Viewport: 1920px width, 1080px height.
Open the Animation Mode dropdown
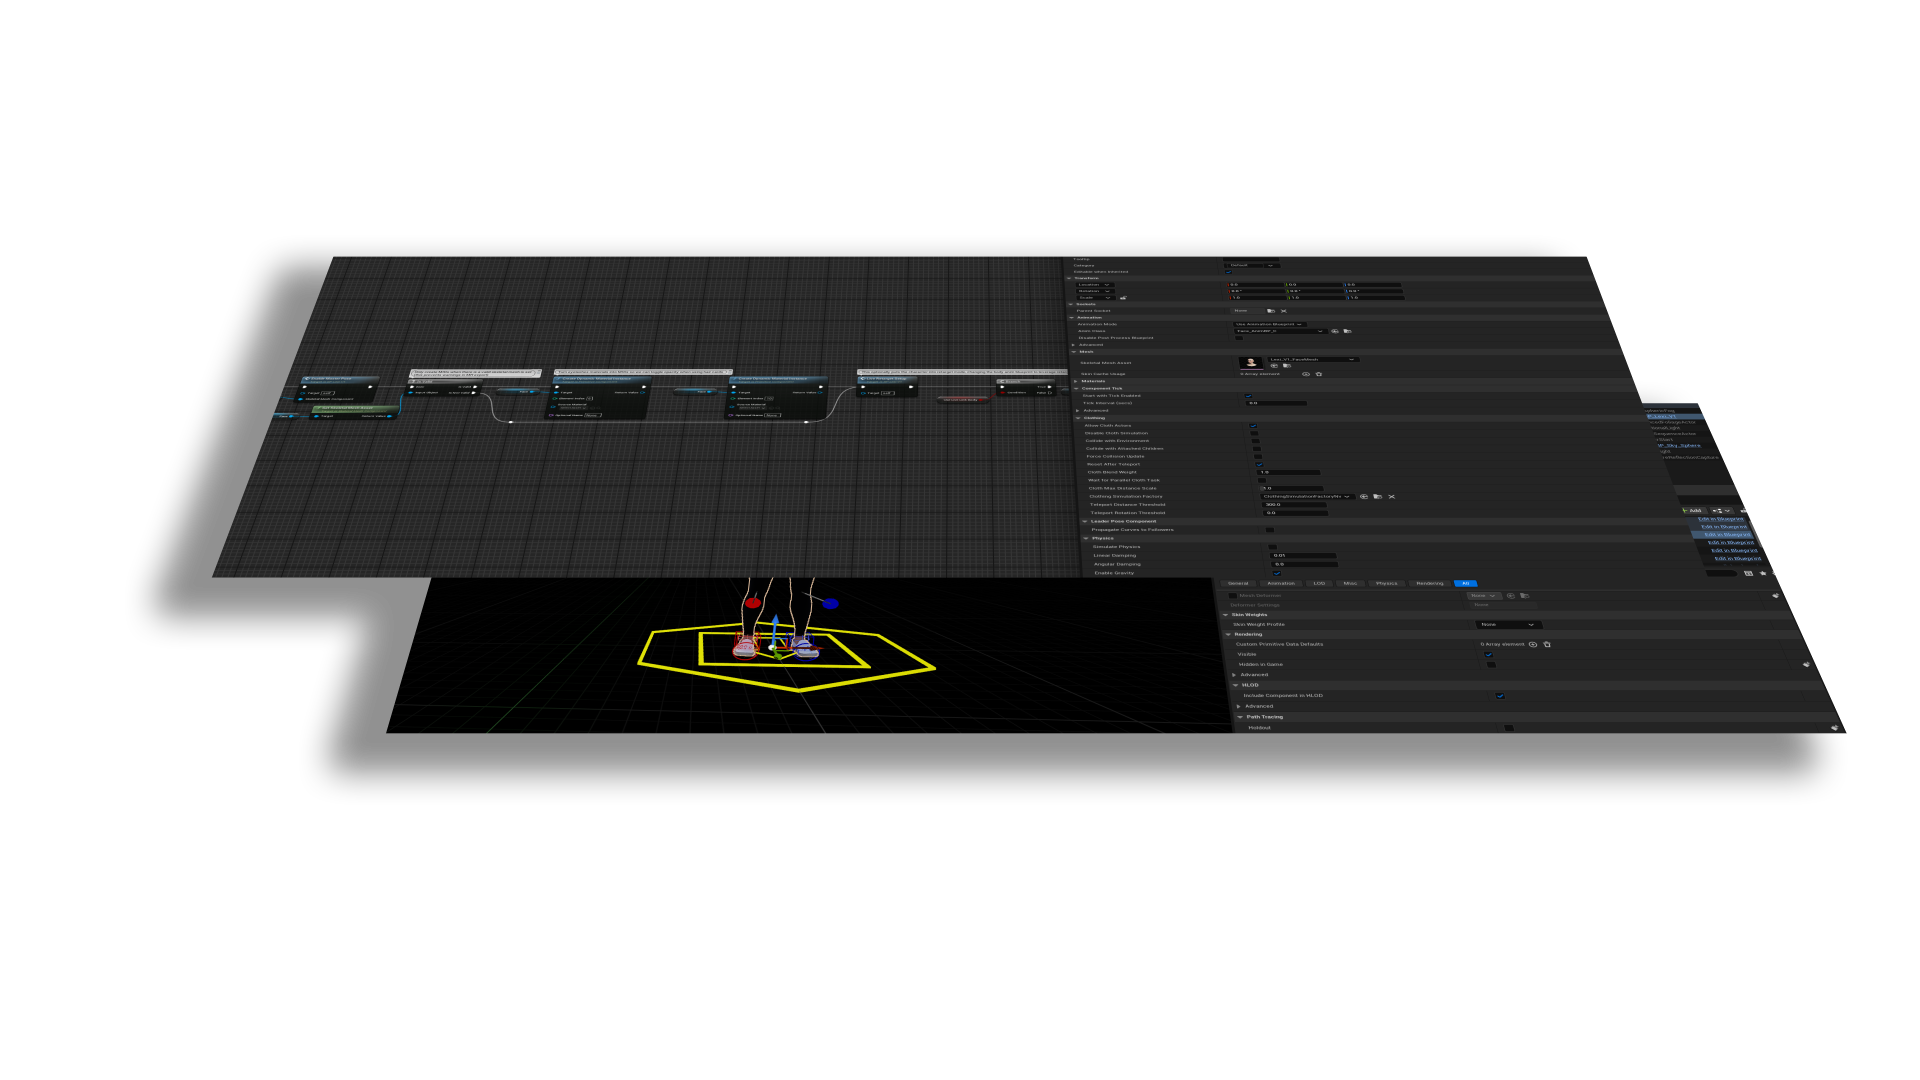click(1270, 324)
